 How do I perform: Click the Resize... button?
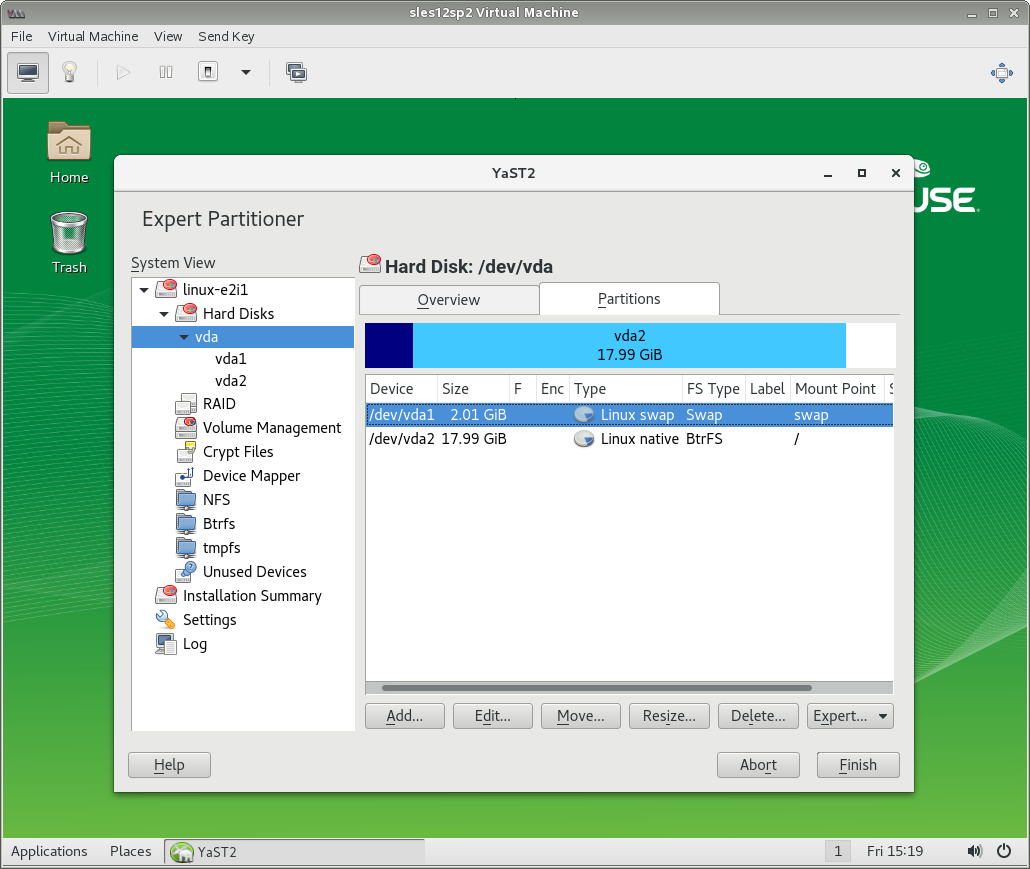tap(669, 716)
